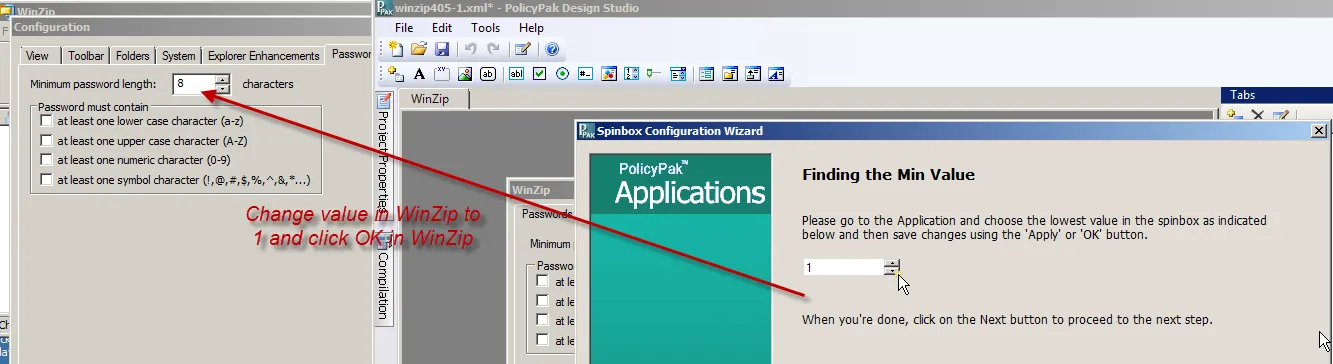This screenshot has height=364, width=1333.
Task: Open the File menu
Action: [404, 28]
